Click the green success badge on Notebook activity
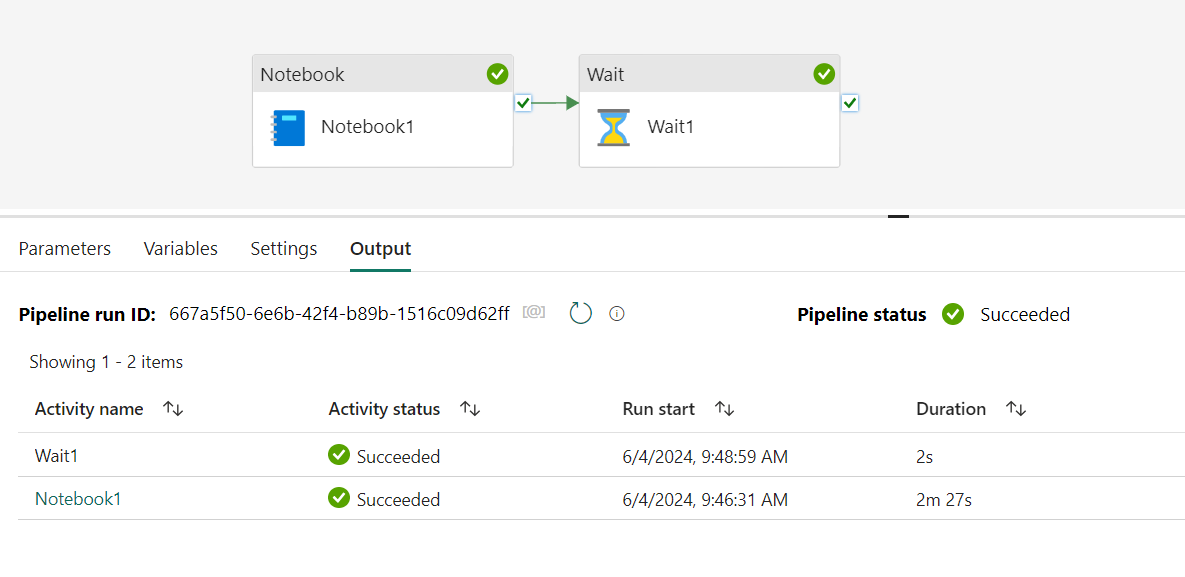 click(497, 74)
